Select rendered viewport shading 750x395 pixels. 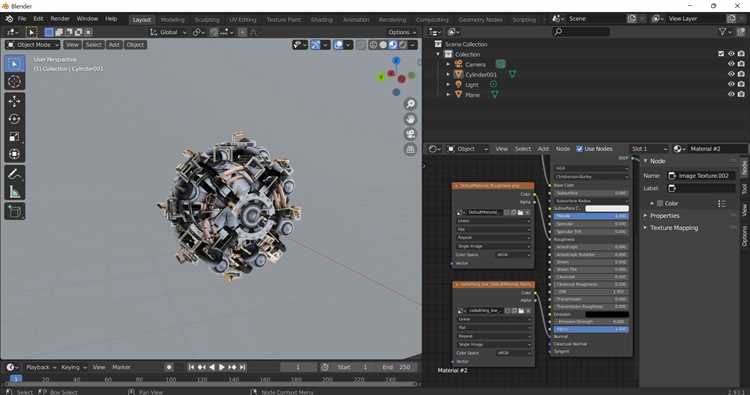(x=403, y=44)
